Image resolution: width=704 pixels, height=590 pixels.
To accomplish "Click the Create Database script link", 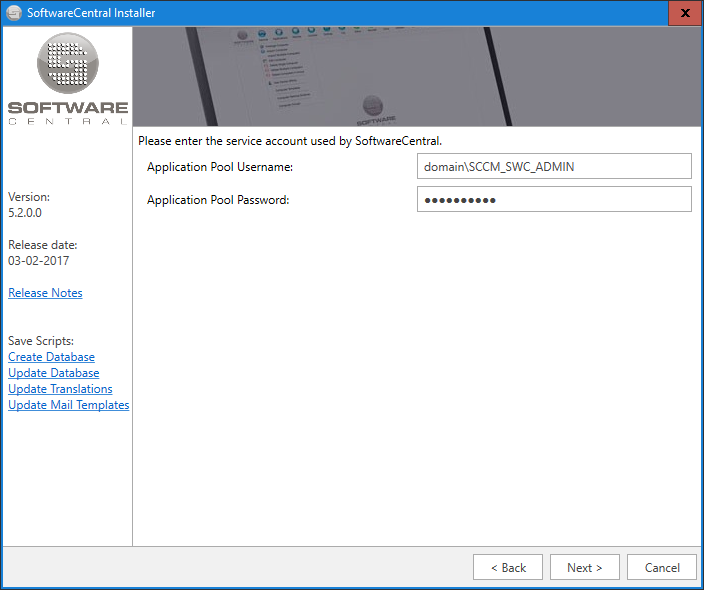I will (51, 357).
